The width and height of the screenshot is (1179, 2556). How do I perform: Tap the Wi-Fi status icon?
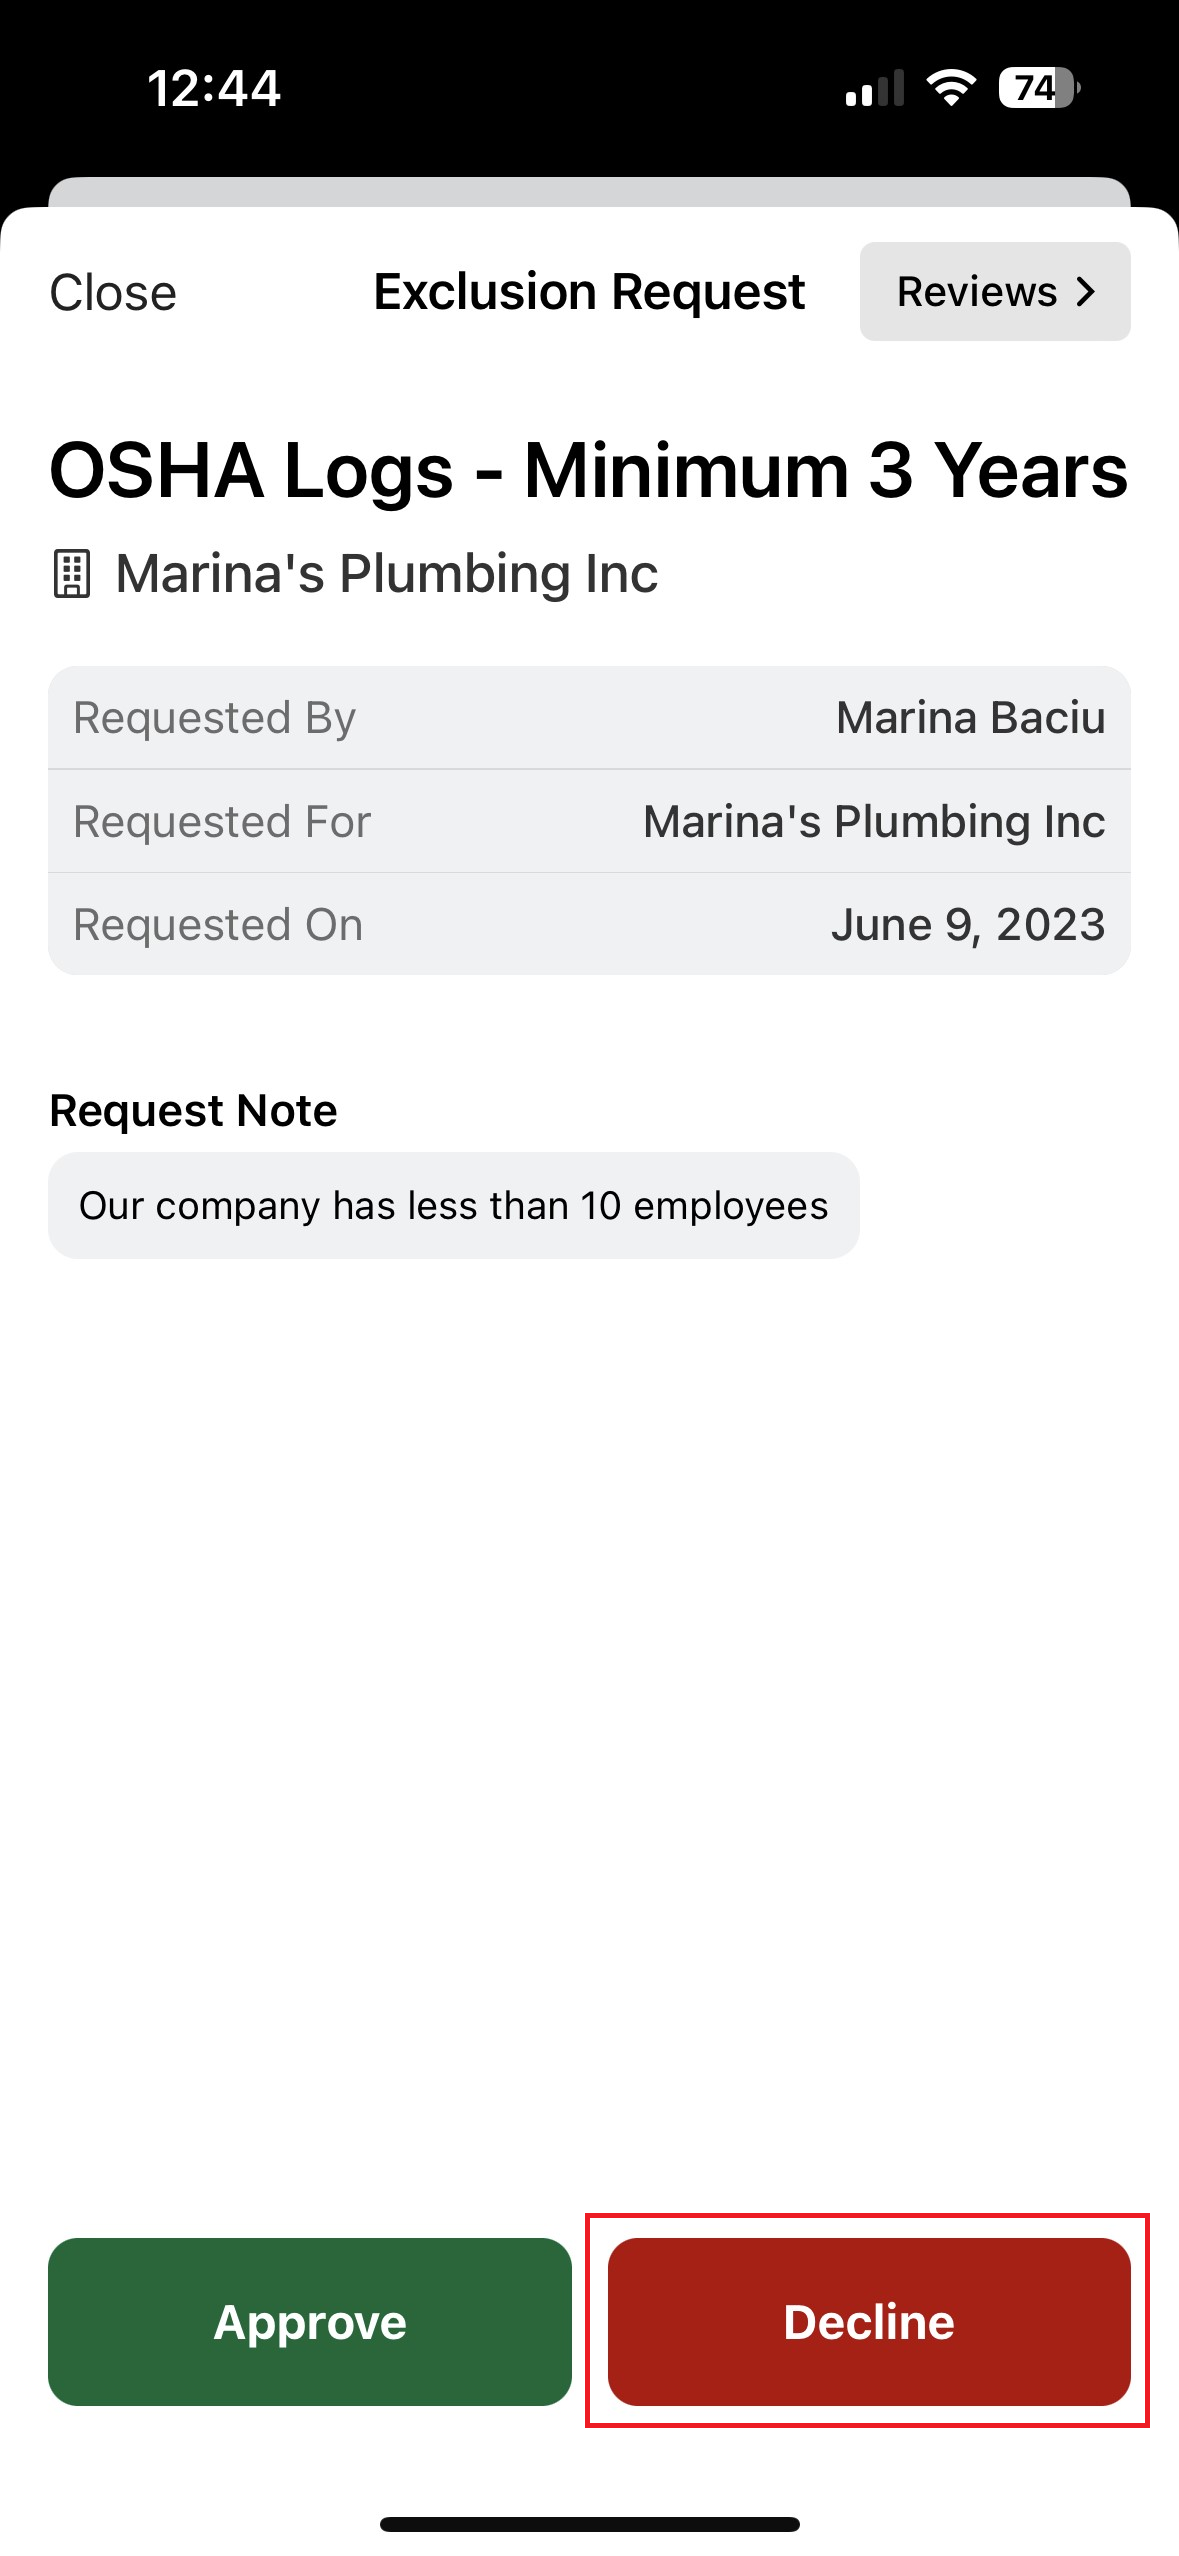coord(950,88)
